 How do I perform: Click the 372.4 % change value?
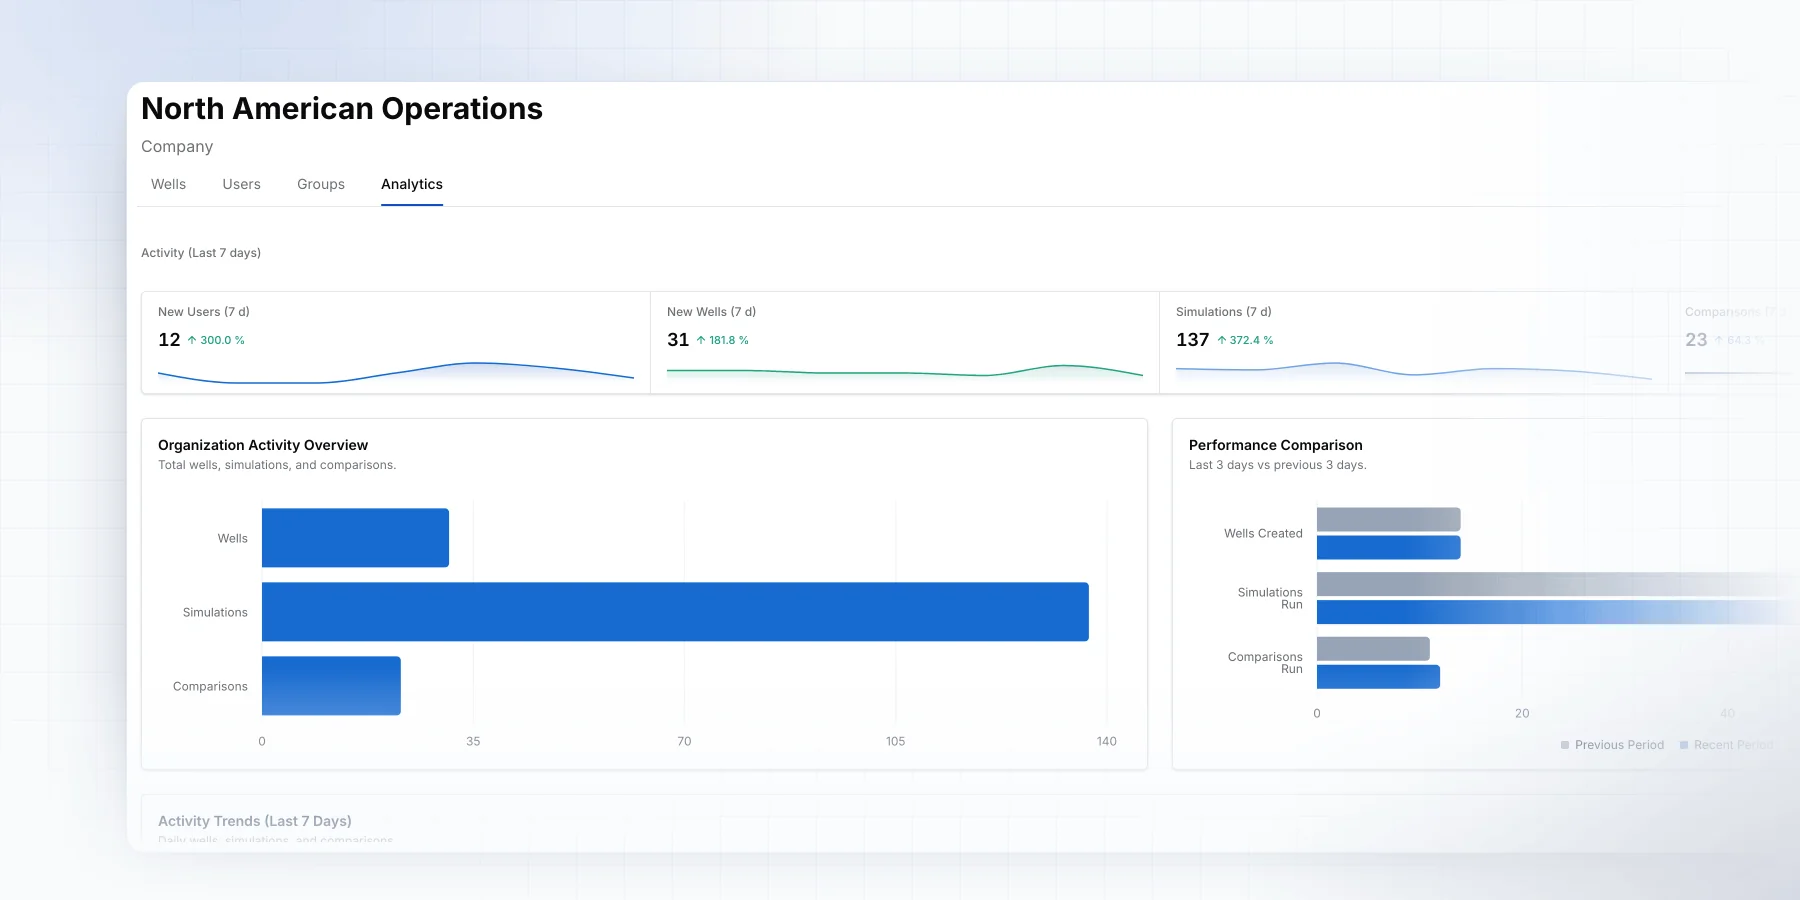(1251, 340)
